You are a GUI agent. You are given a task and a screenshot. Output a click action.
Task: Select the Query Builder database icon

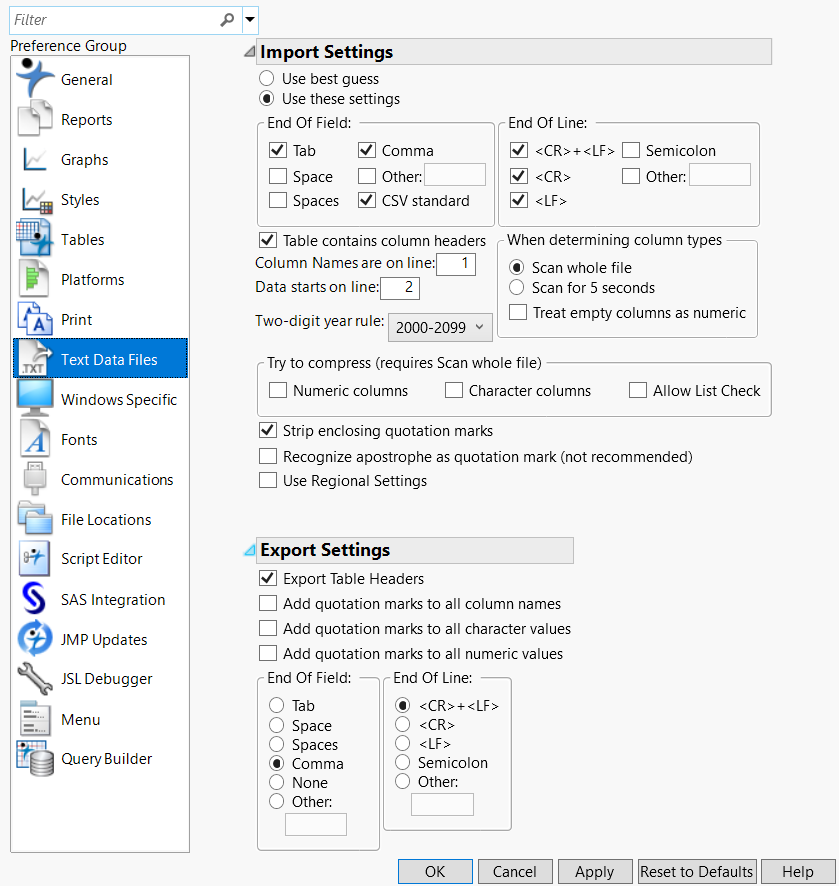[35, 758]
